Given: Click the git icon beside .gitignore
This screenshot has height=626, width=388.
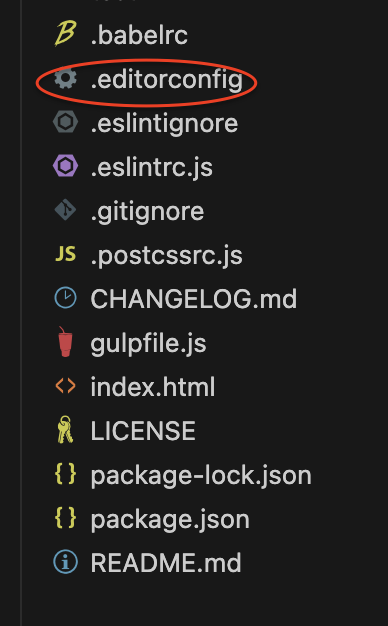Looking at the screenshot, I should point(65,210).
